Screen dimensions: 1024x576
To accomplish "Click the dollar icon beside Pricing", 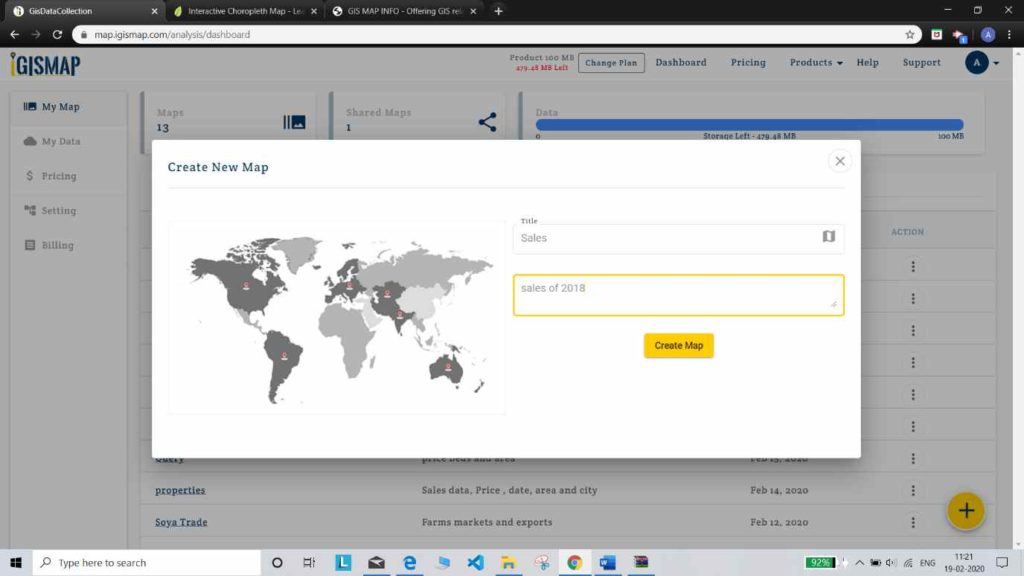I will coord(29,176).
